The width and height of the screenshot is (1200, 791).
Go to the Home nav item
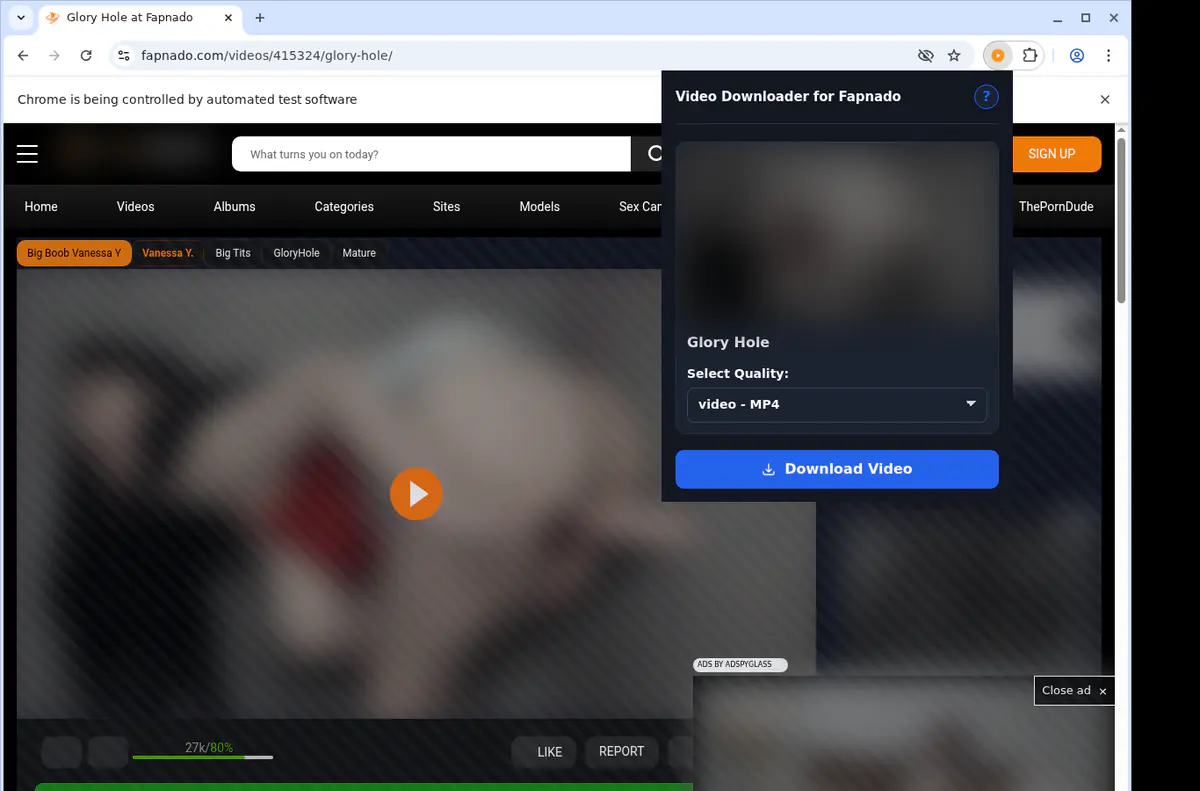41,206
